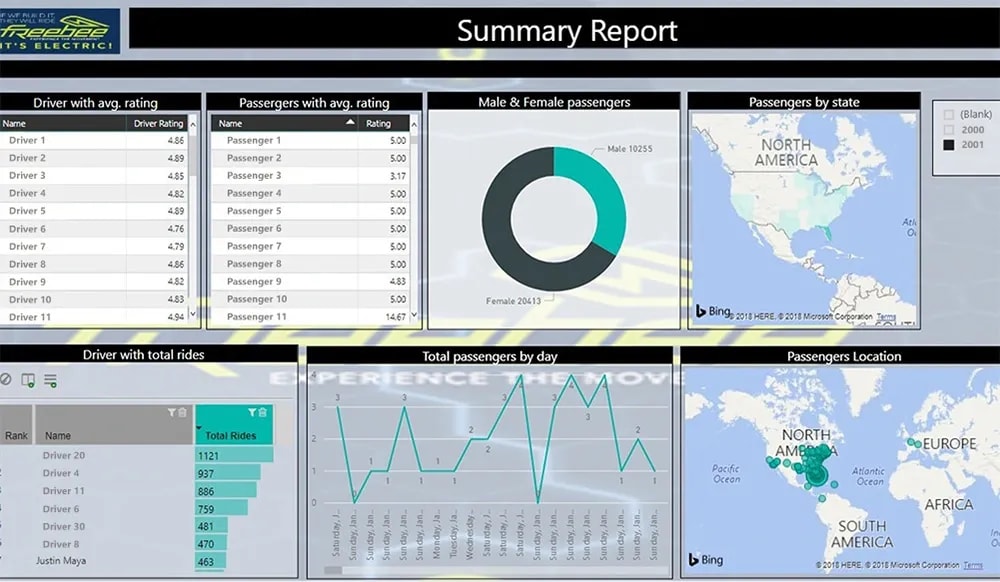Tick the 2000 checkbox in the year filter
Viewport: 1000px width, 582px height.
pos(949,130)
